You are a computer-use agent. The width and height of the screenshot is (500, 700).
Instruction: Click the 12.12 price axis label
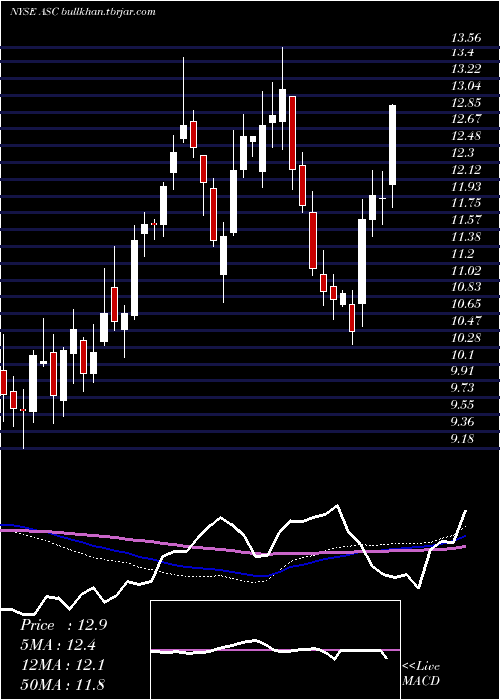466,170
